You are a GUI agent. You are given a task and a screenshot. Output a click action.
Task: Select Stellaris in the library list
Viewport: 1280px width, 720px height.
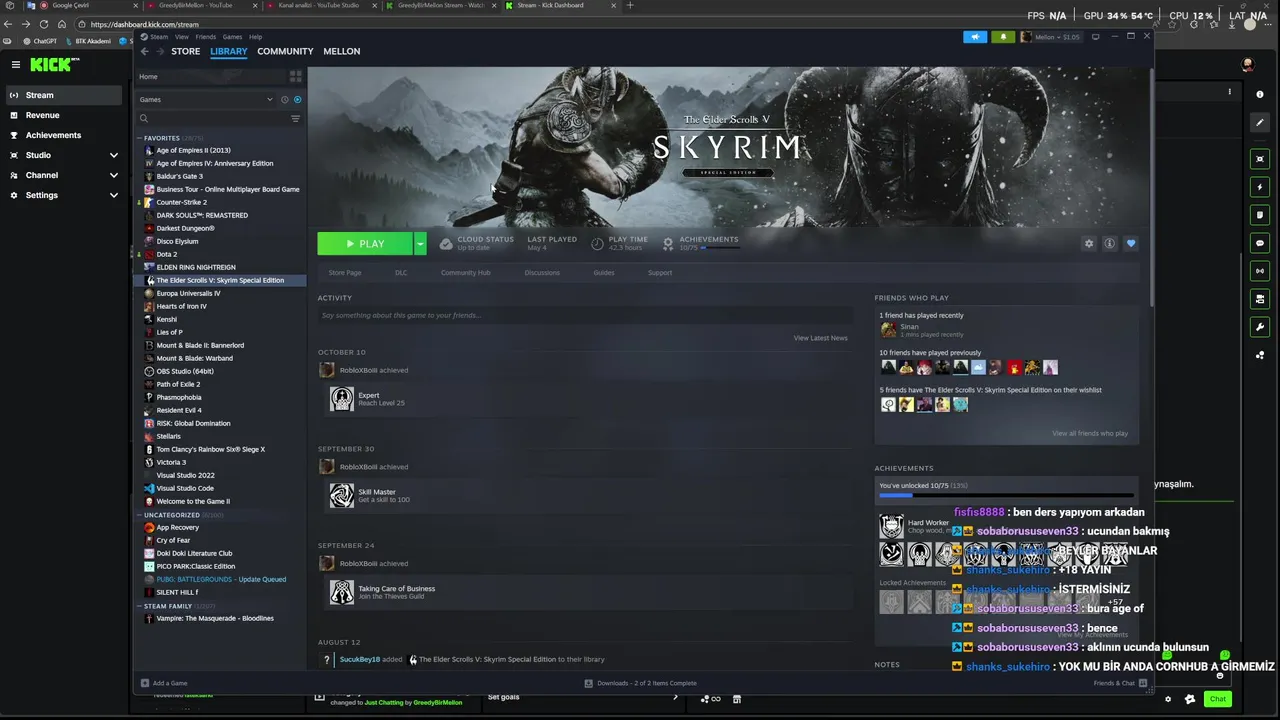tap(169, 436)
